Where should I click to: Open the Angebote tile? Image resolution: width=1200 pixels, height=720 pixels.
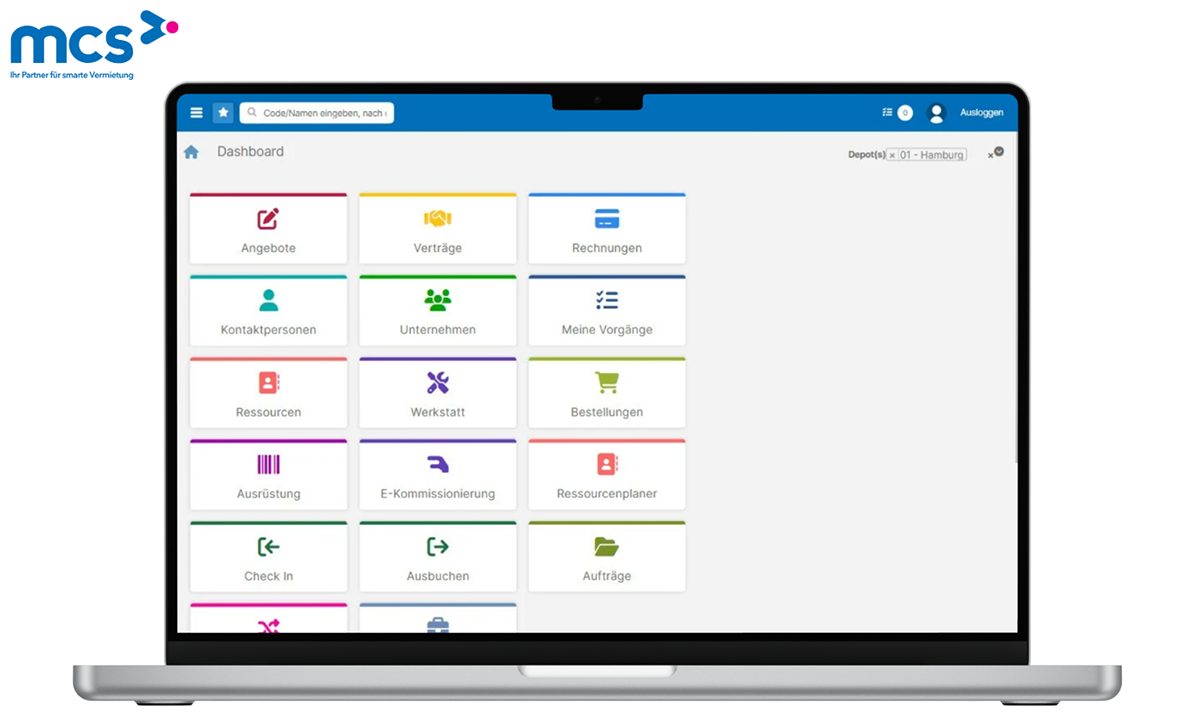tap(268, 229)
